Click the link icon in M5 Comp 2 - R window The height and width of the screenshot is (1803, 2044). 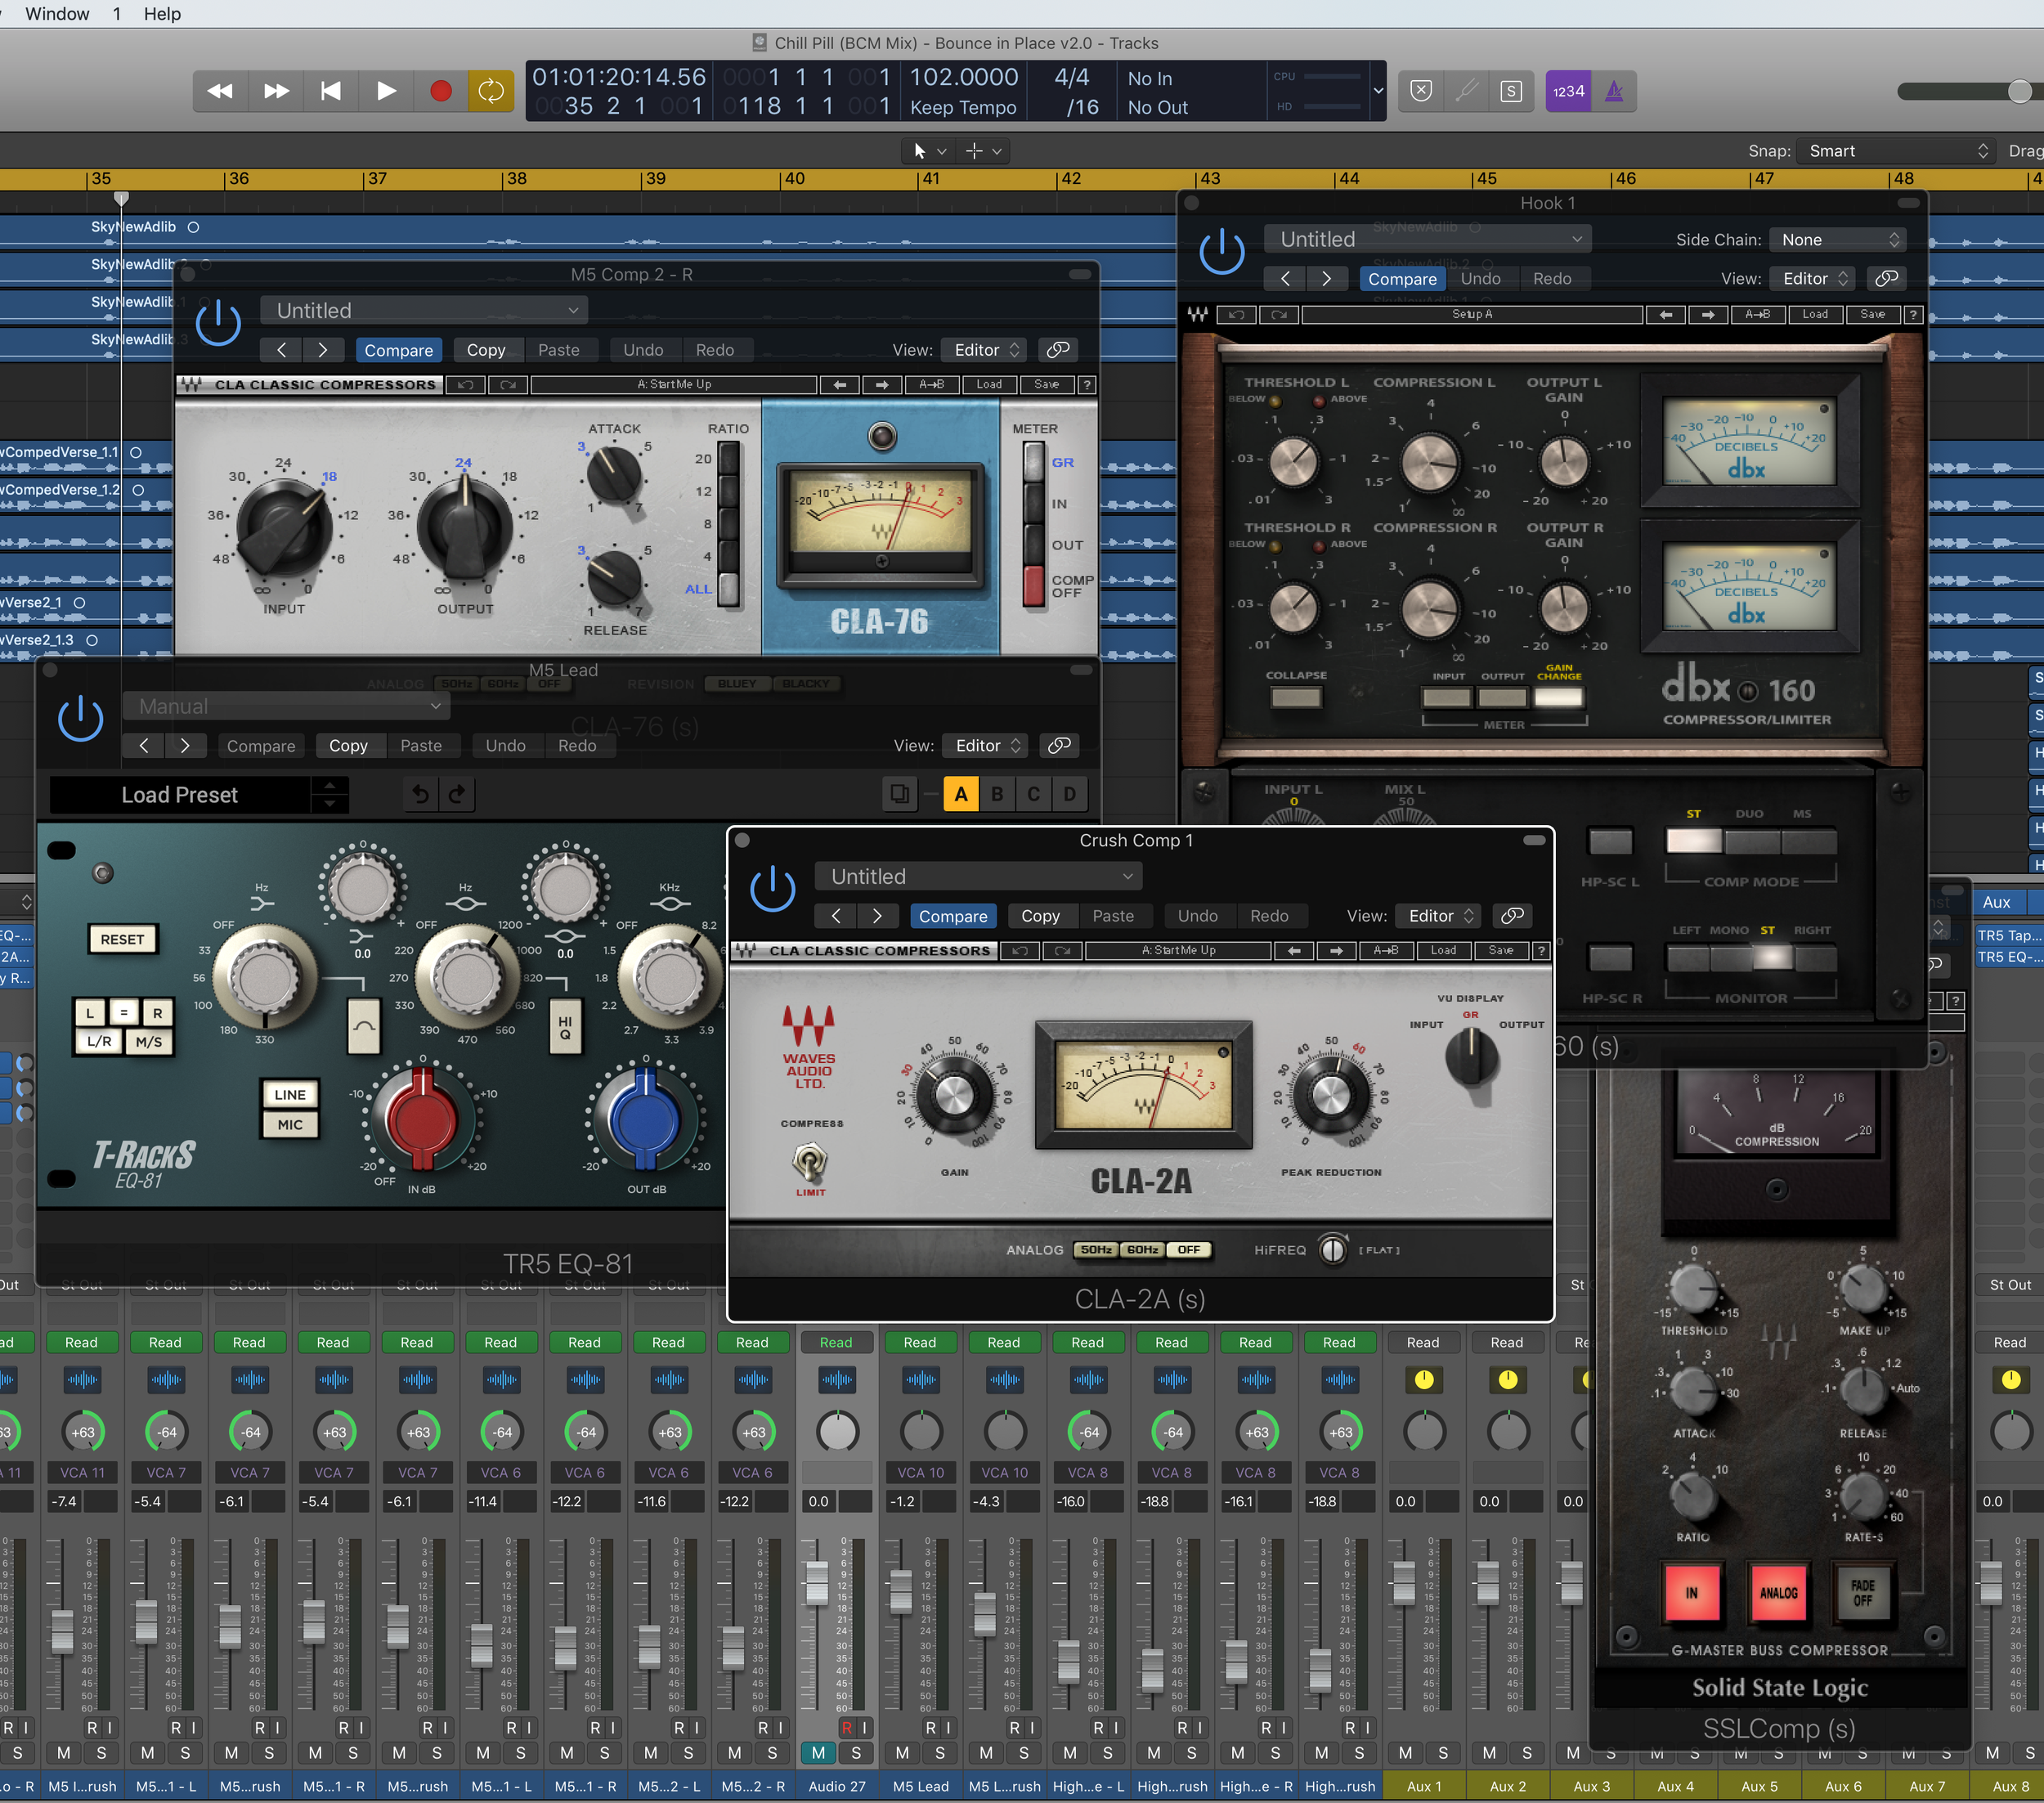(1058, 350)
